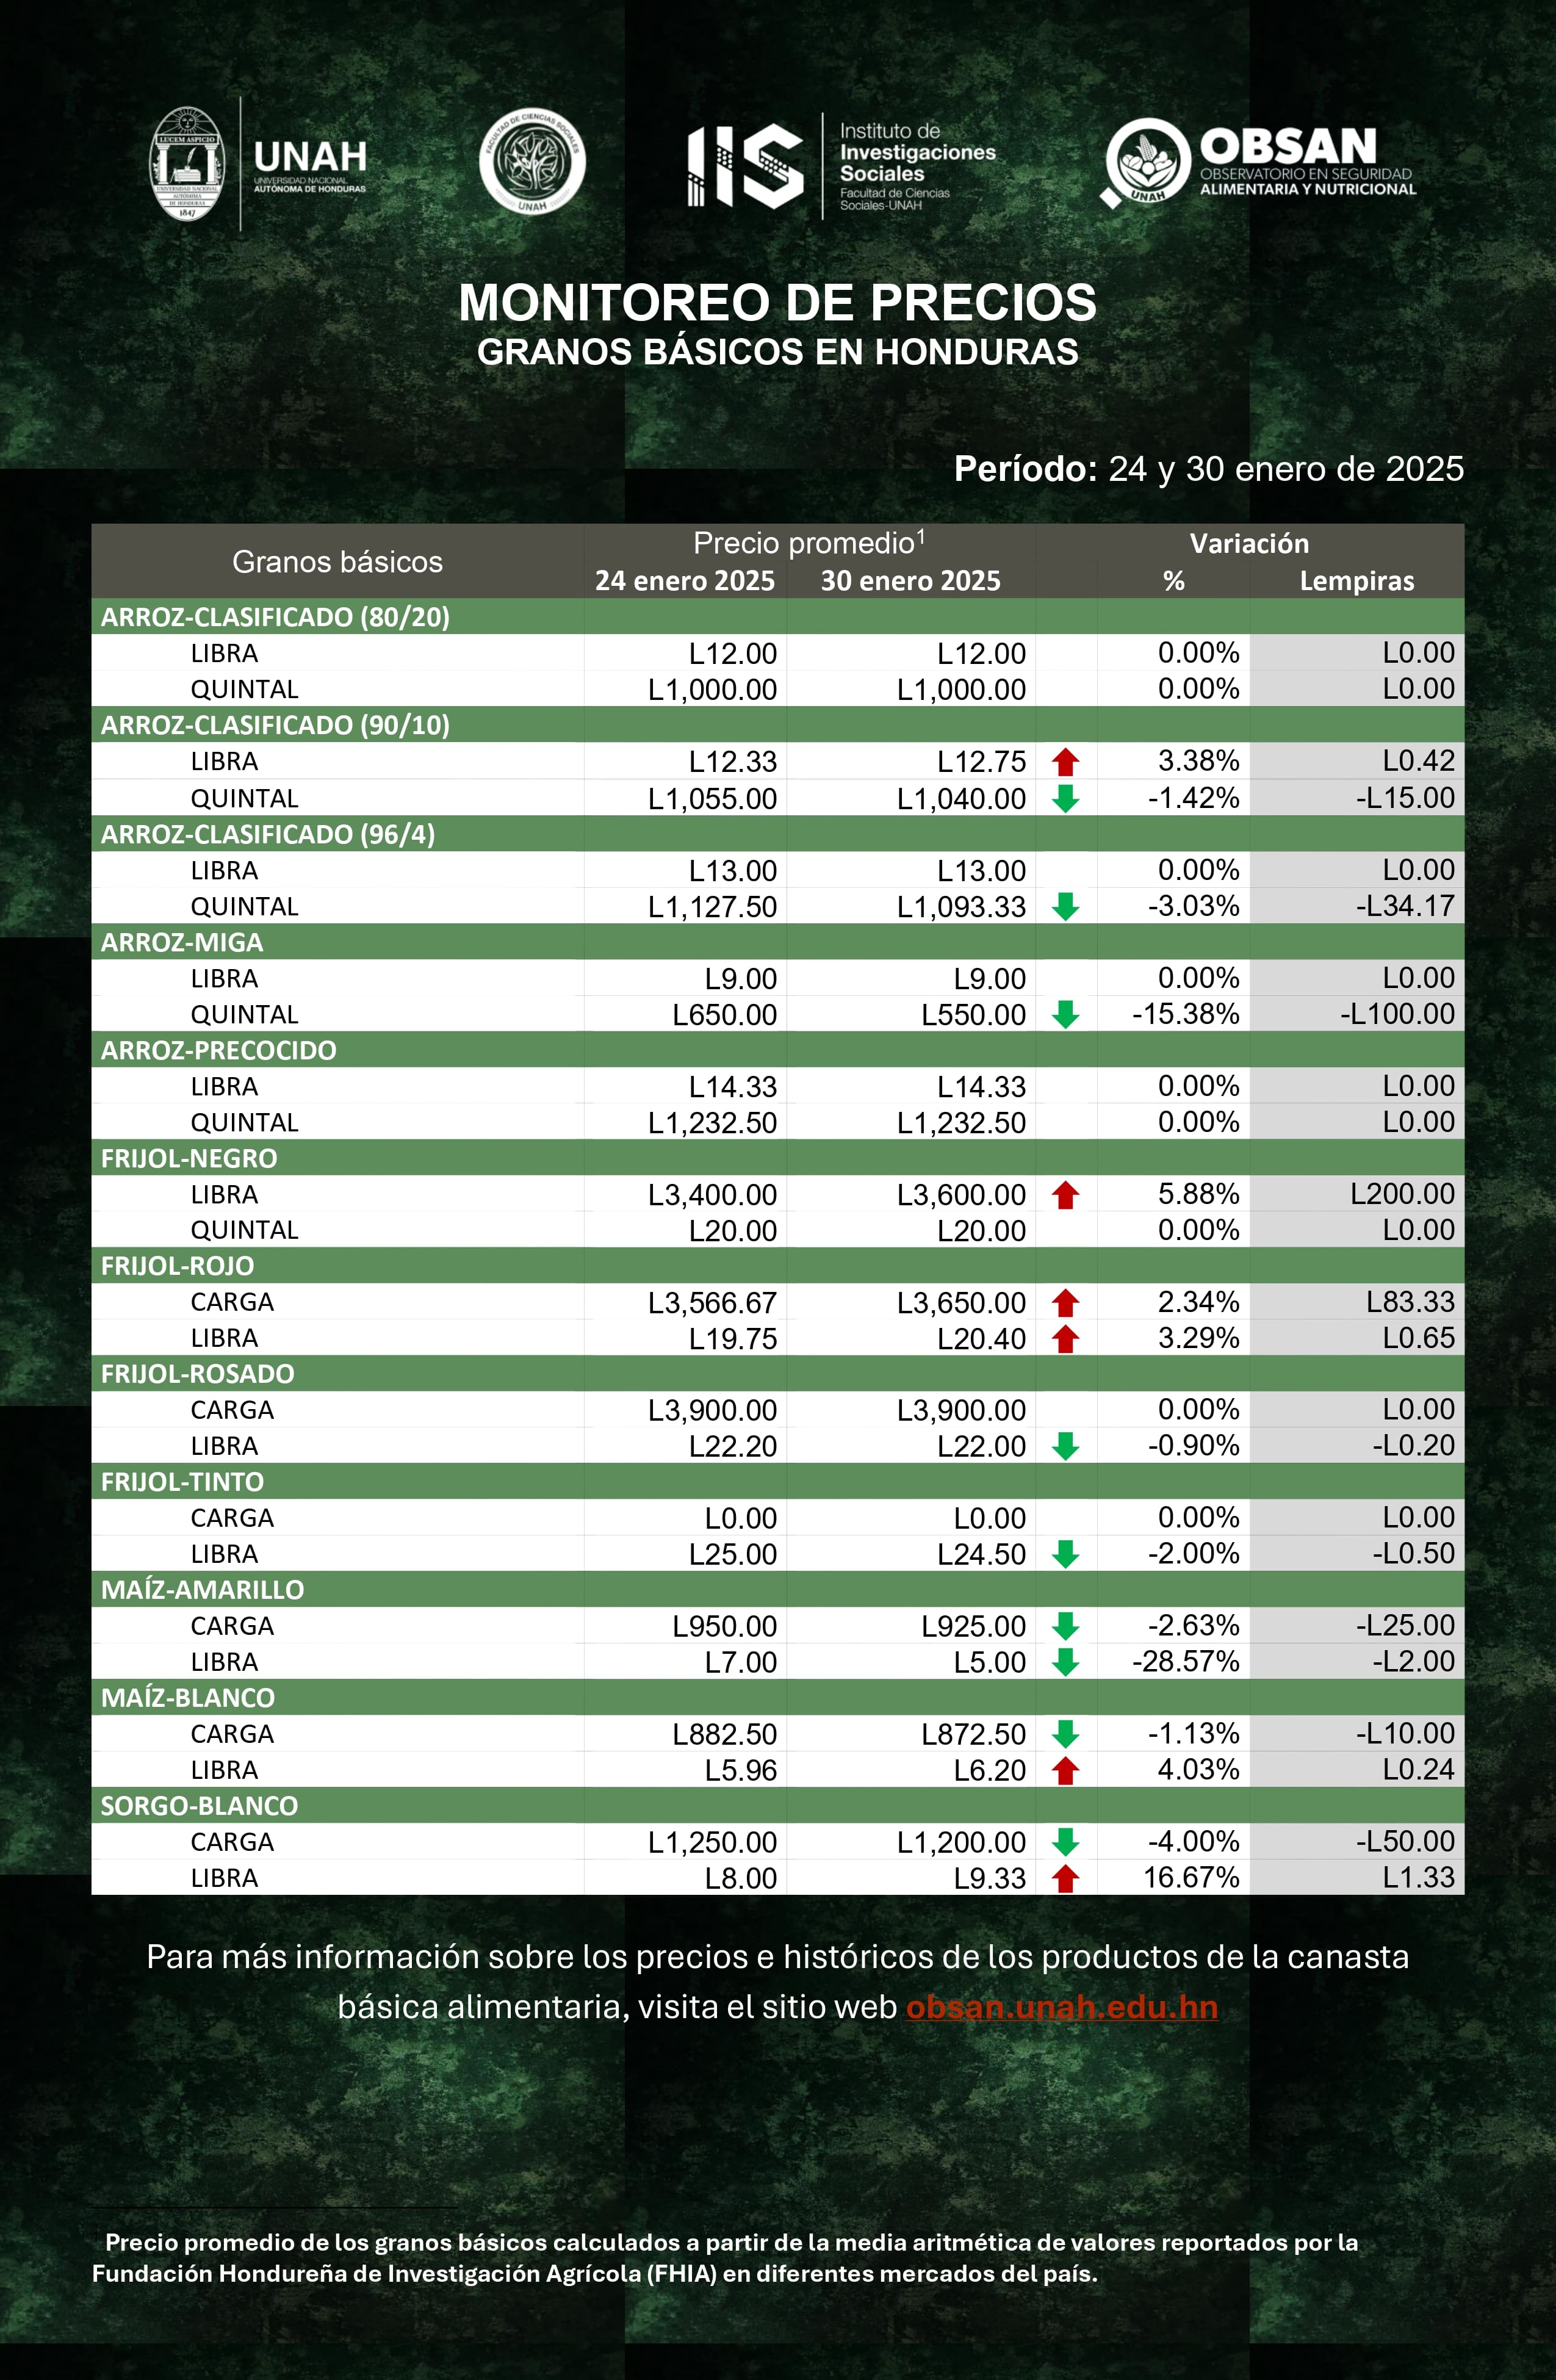This screenshot has height=2380, width=1556.
Task: Click the red up arrow for Maíz-Blanco libra
Action: tap(1065, 1771)
